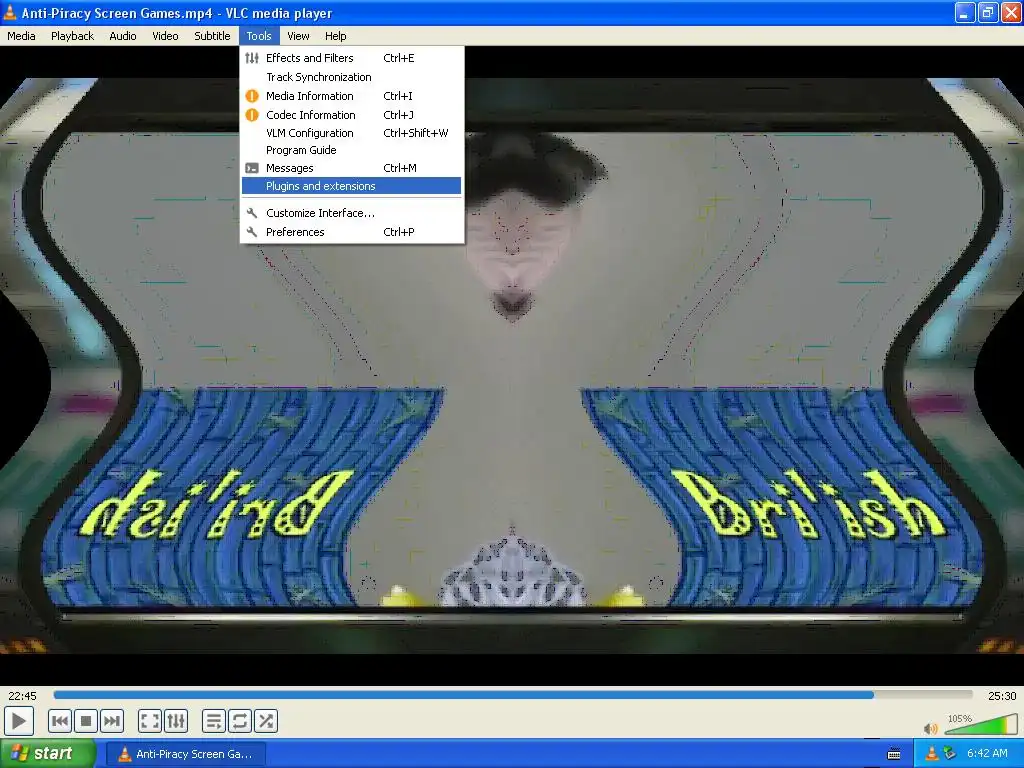1024x768 pixels.
Task: Open the Messages window
Action: click(x=351, y=168)
